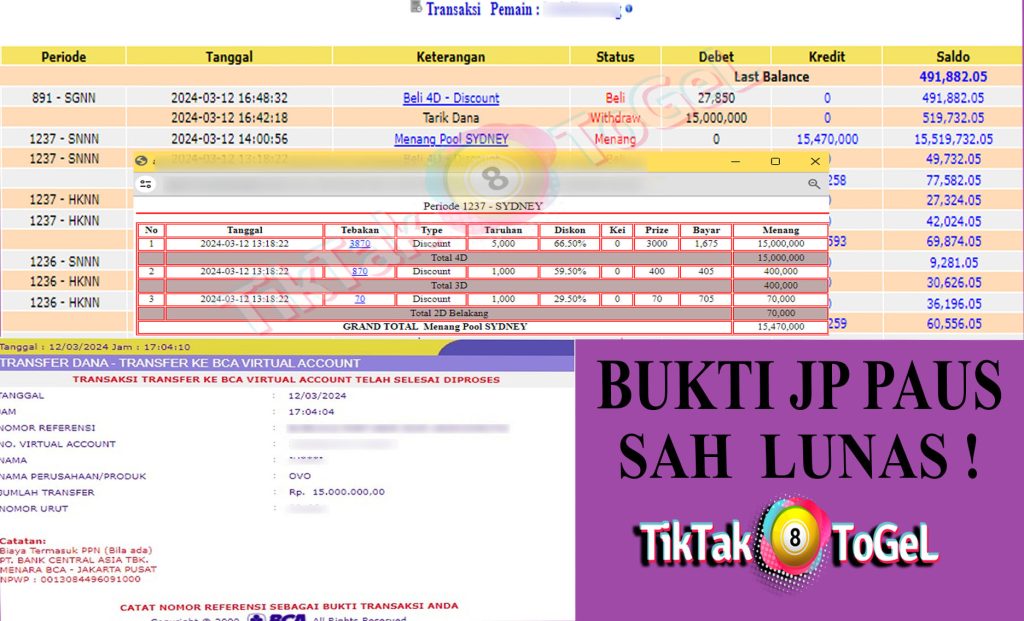Minimize the Periode 1237 popup window
This screenshot has width=1024, height=621.
click(735, 161)
